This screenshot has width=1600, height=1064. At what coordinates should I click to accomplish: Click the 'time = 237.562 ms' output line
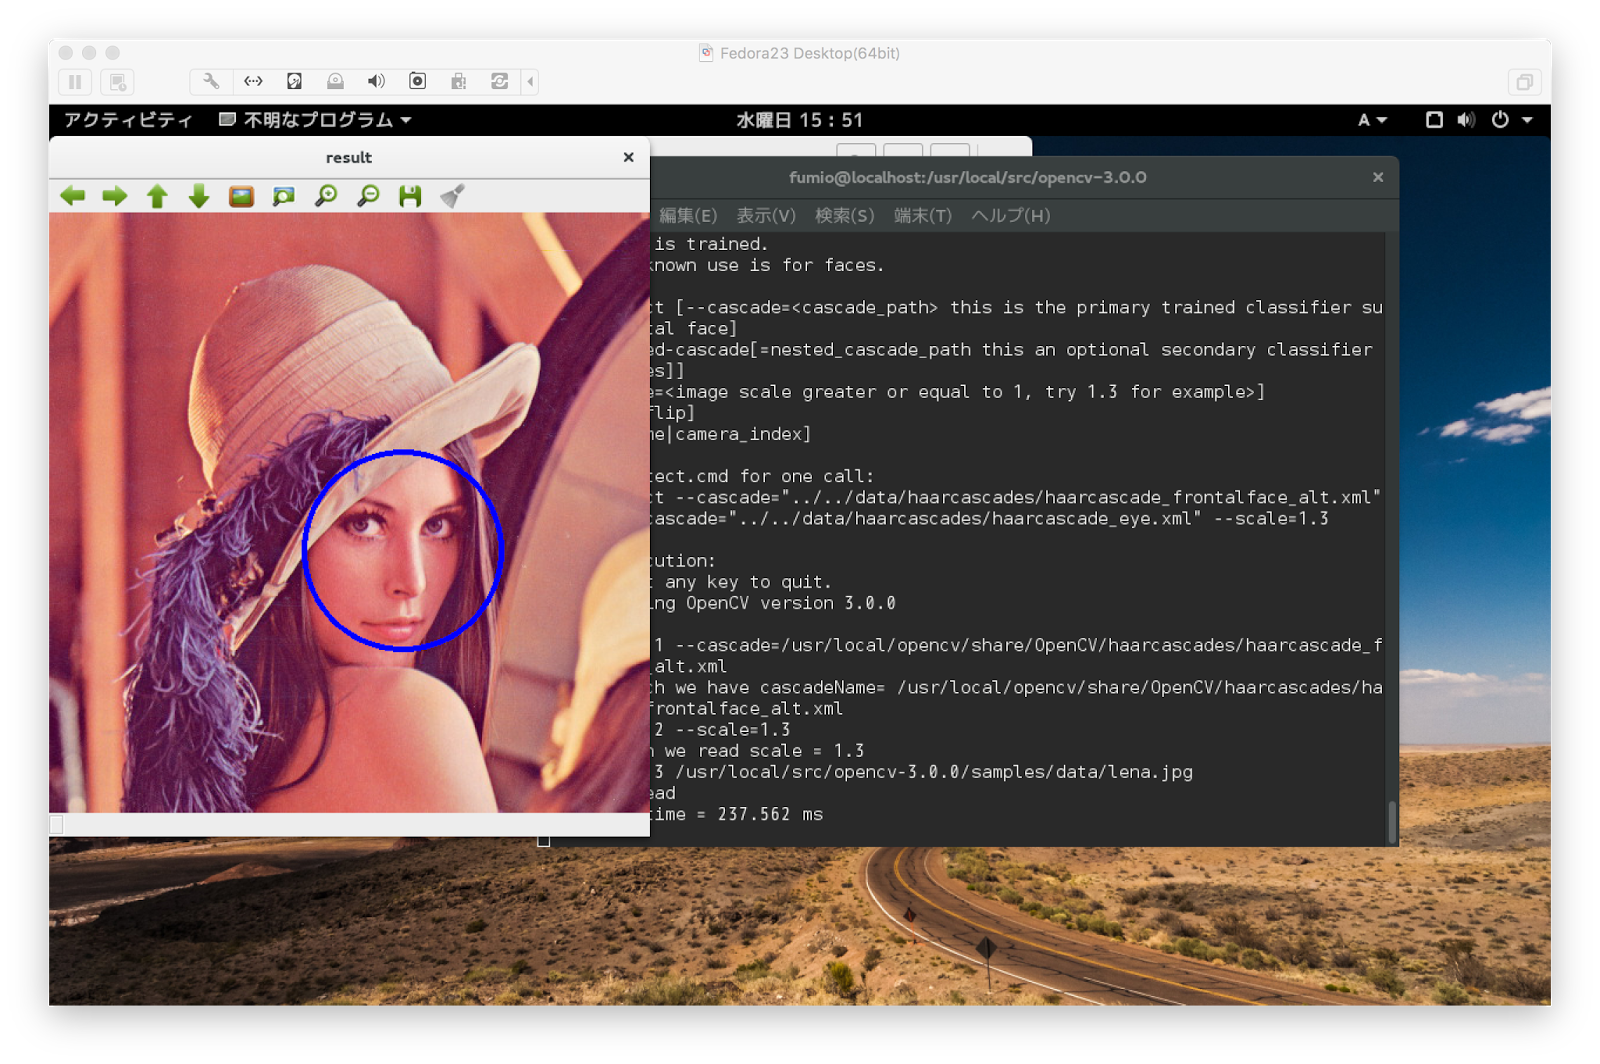click(737, 814)
